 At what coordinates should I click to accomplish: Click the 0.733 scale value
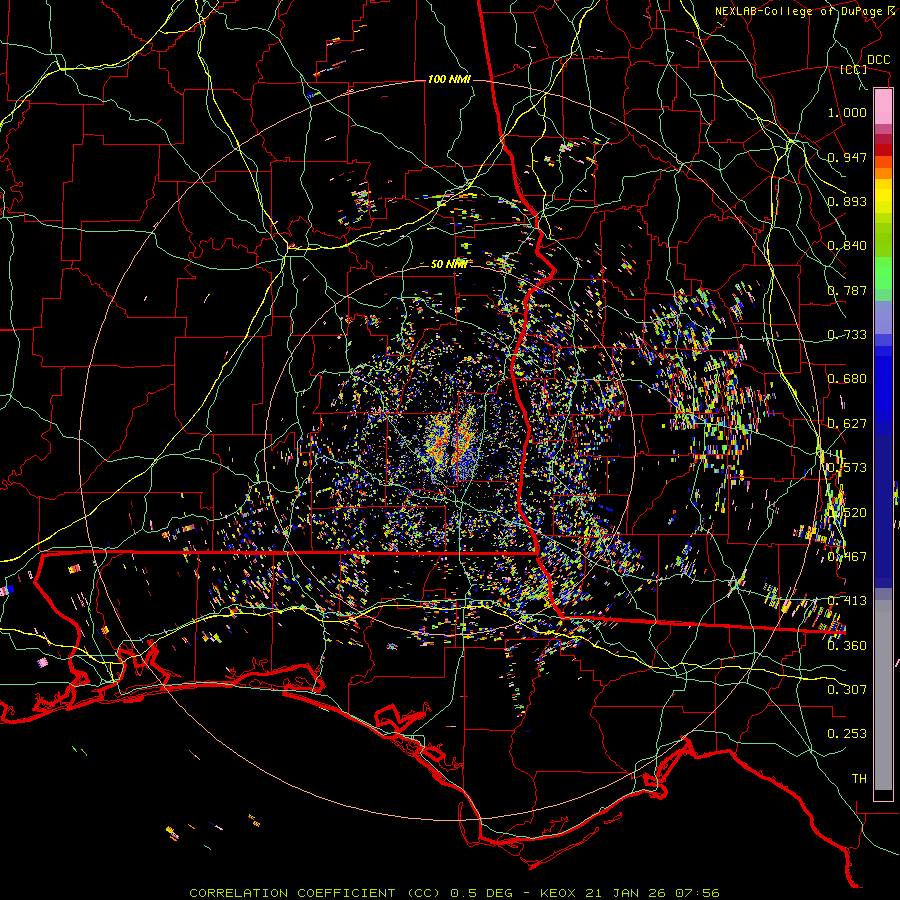tap(847, 335)
